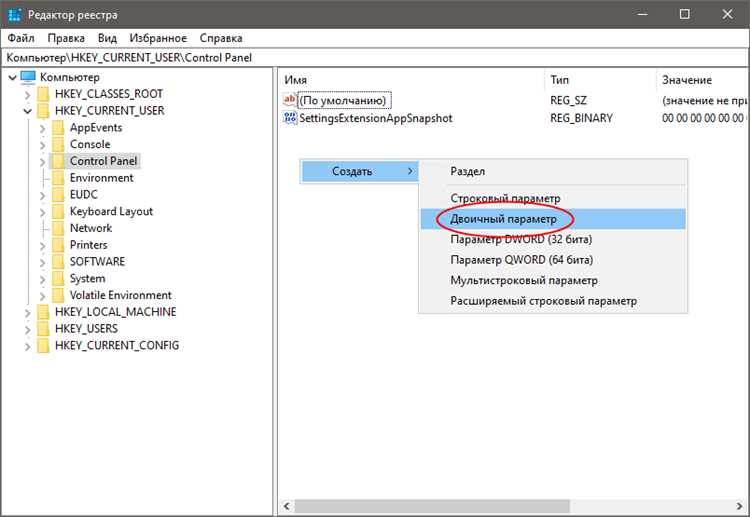Expand the HKEY_CURRENT_CONFIG branch
750x517 pixels.
tap(27, 346)
